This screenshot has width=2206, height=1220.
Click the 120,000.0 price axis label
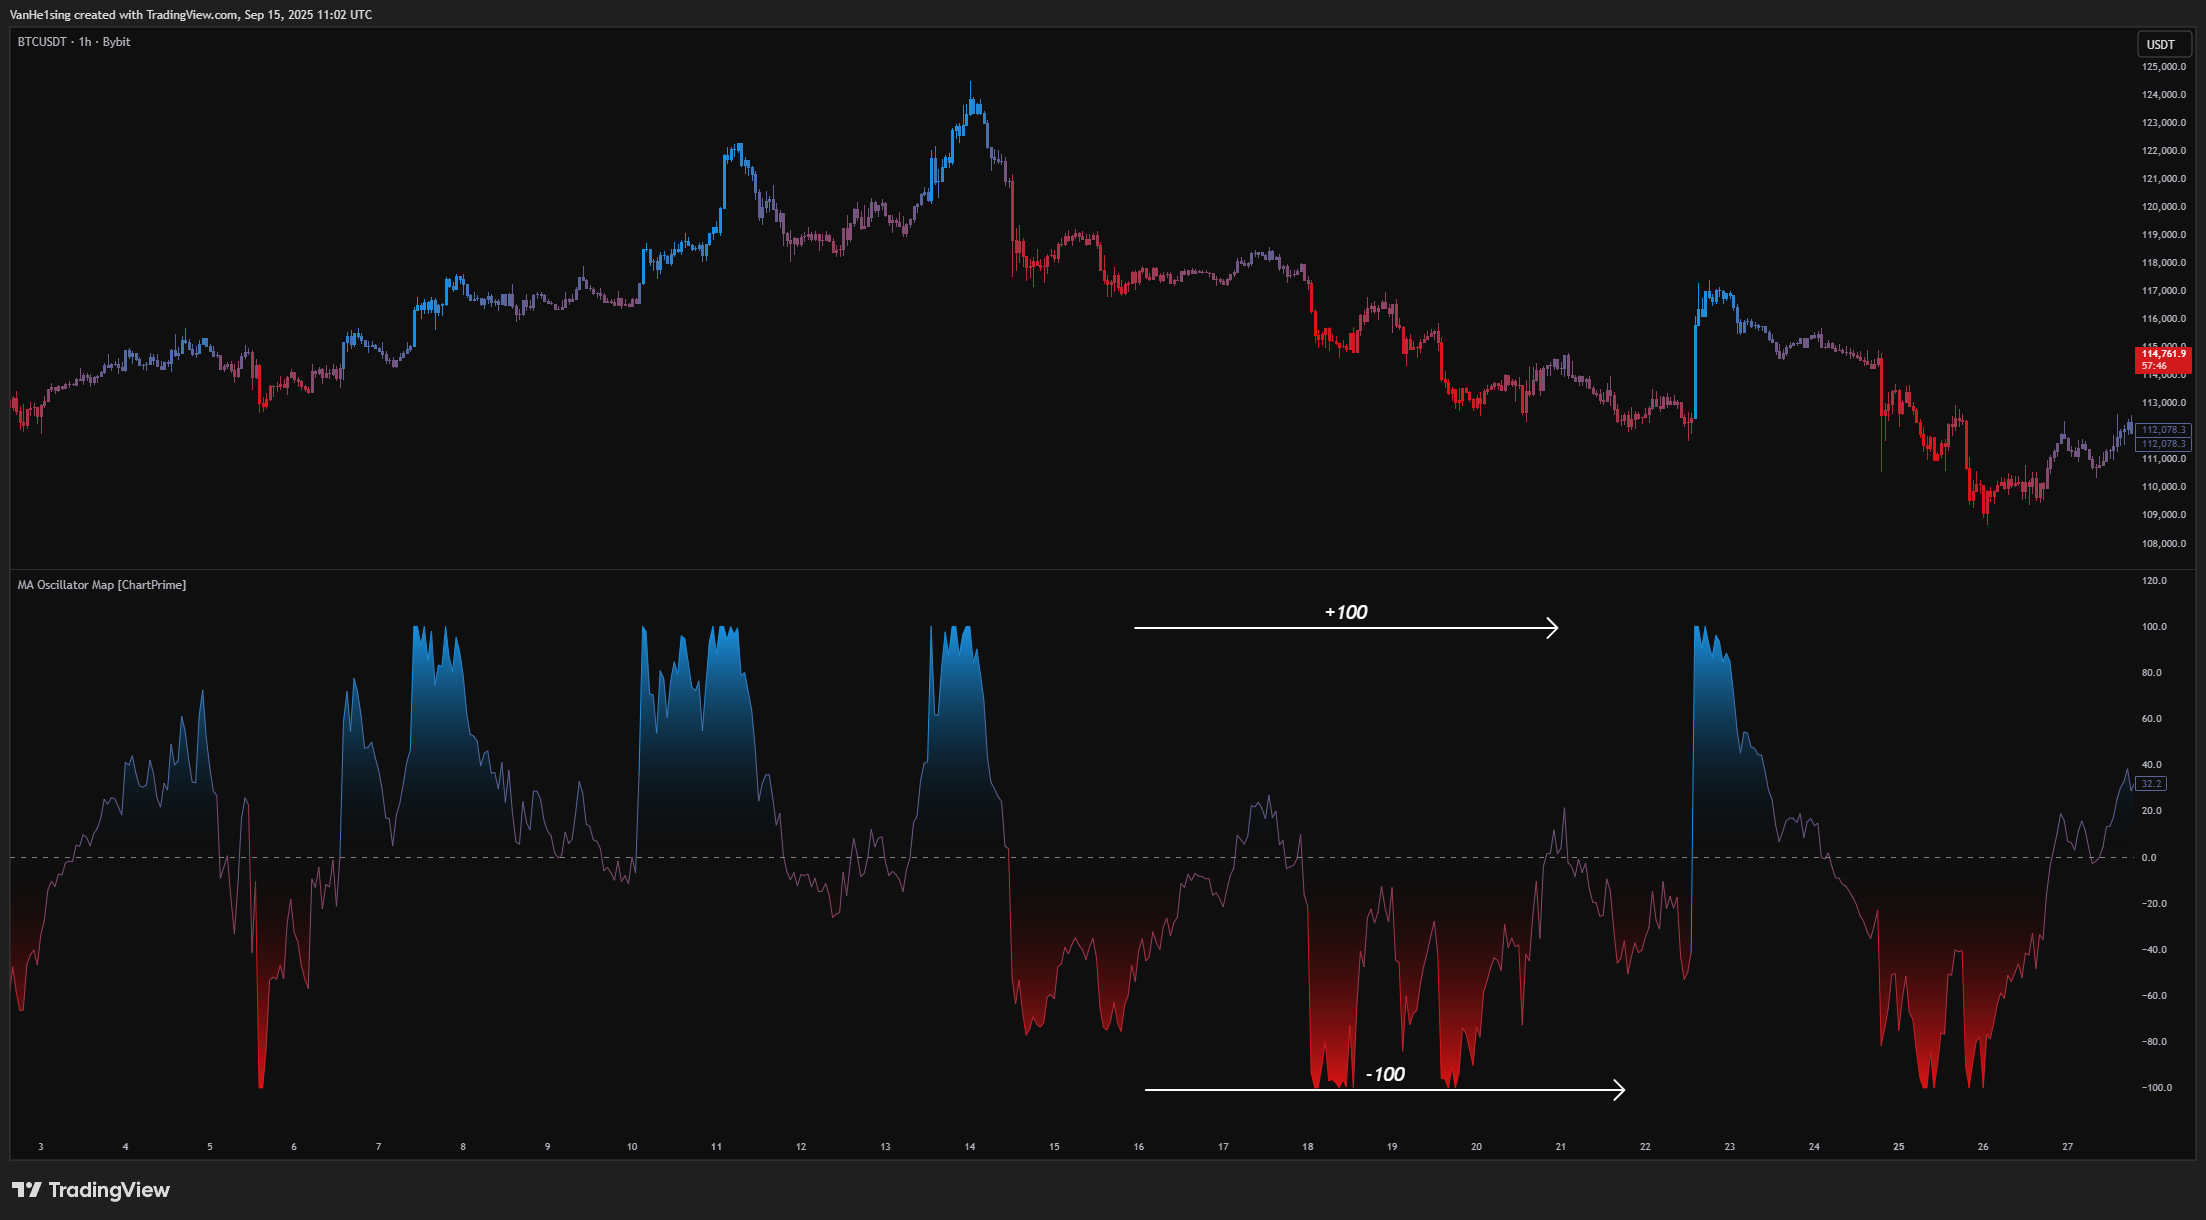click(x=2164, y=207)
